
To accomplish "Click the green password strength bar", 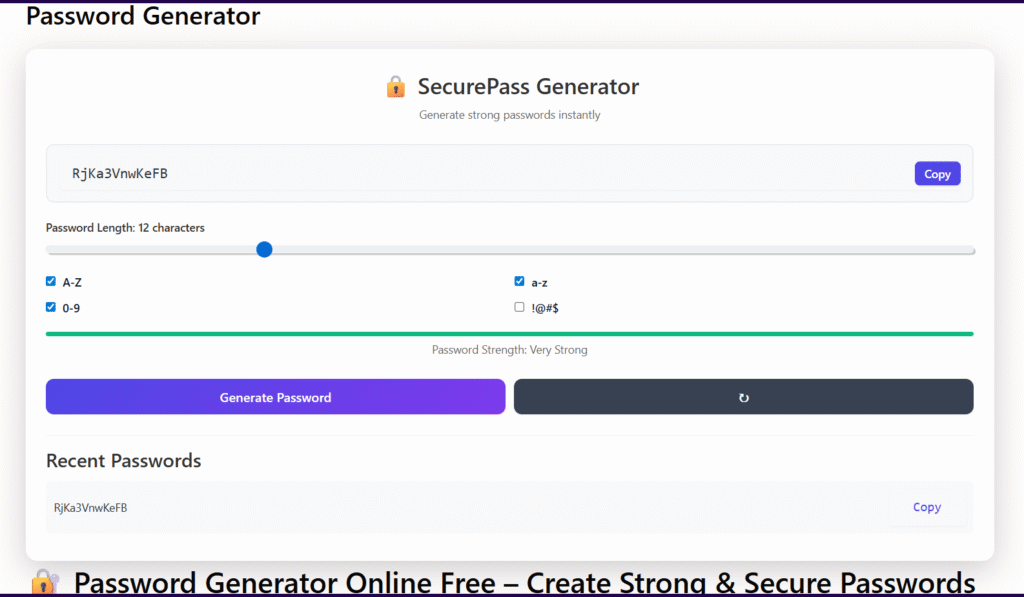I will tap(510, 332).
